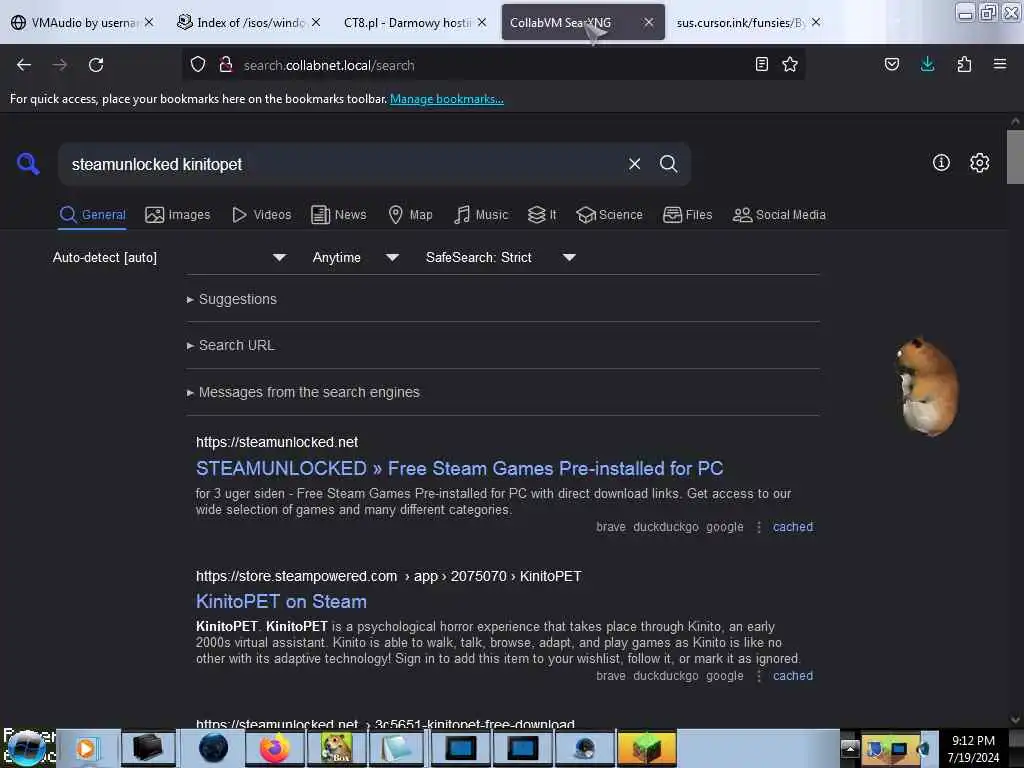Select the Images search category
Viewport: 1024px width, 768px height.
click(178, 215)
